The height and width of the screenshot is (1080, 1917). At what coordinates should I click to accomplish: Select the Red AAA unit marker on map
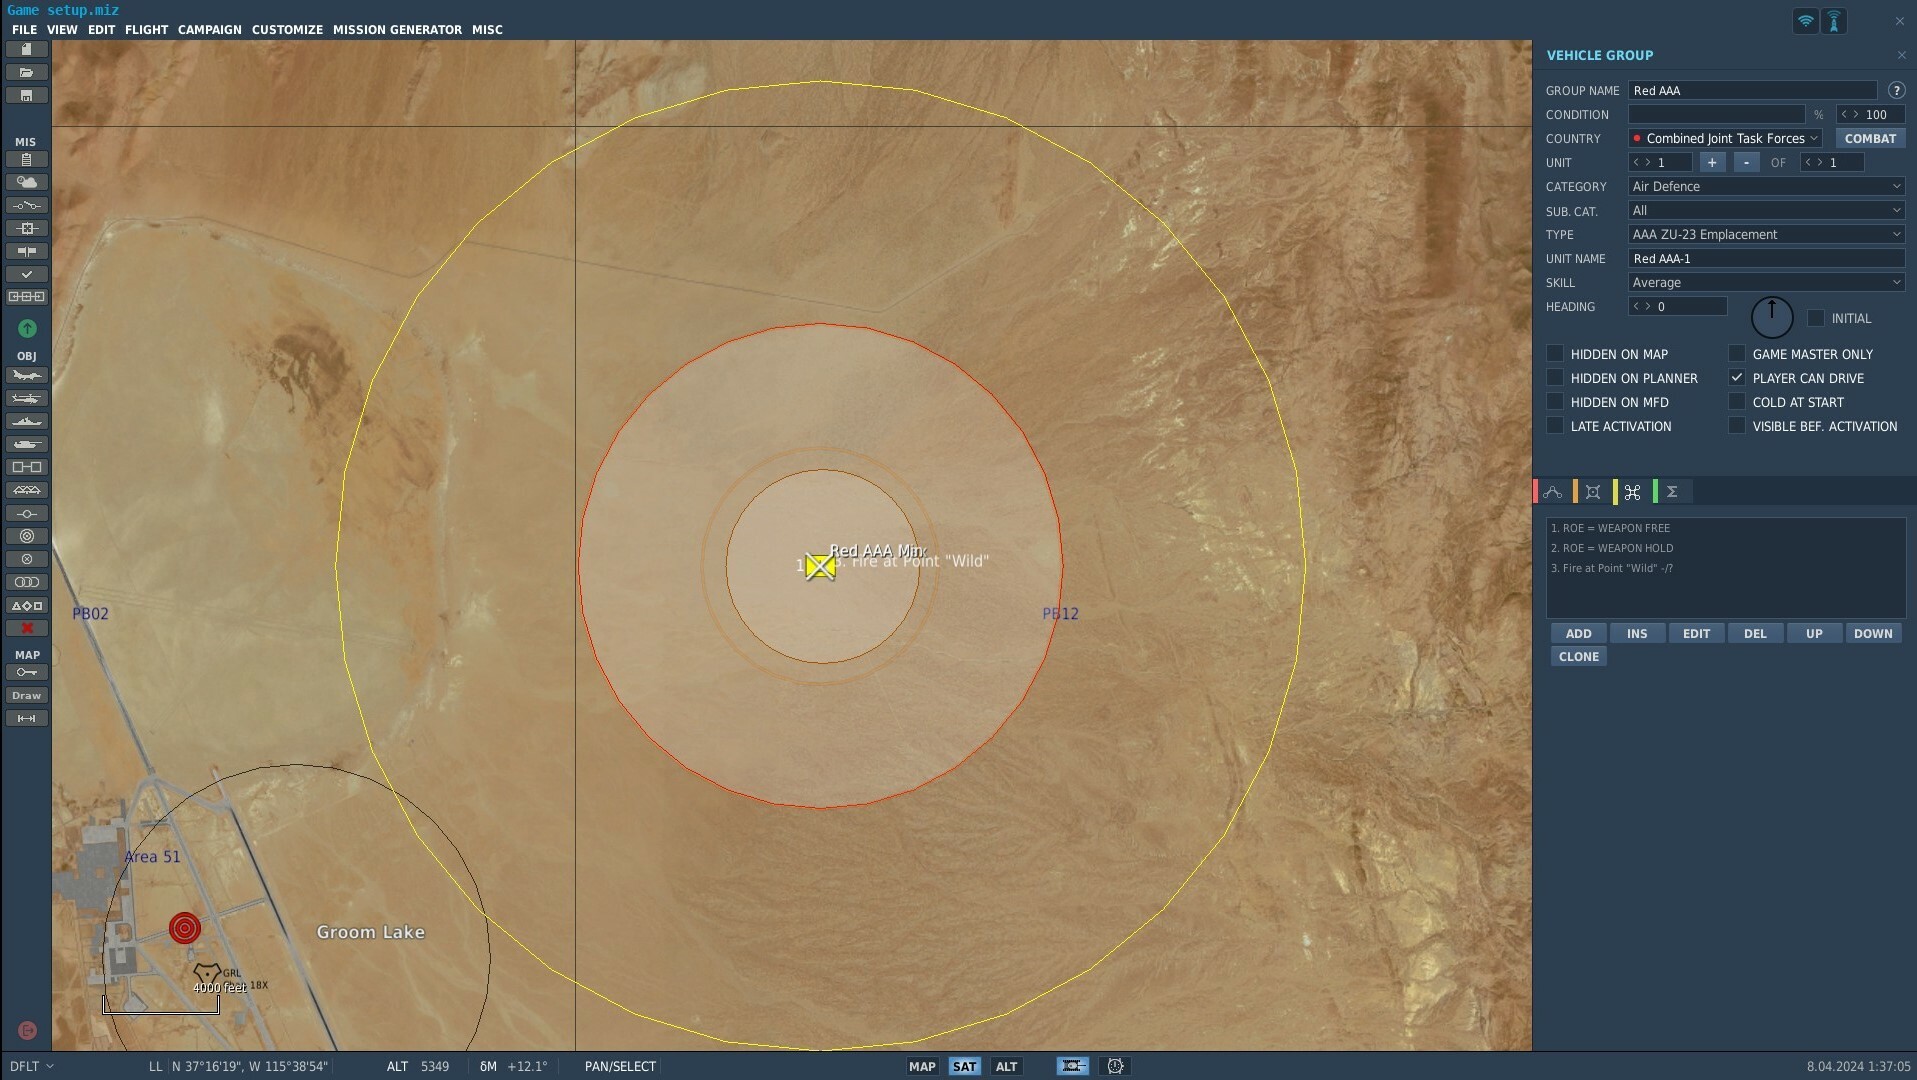(820, 566)
